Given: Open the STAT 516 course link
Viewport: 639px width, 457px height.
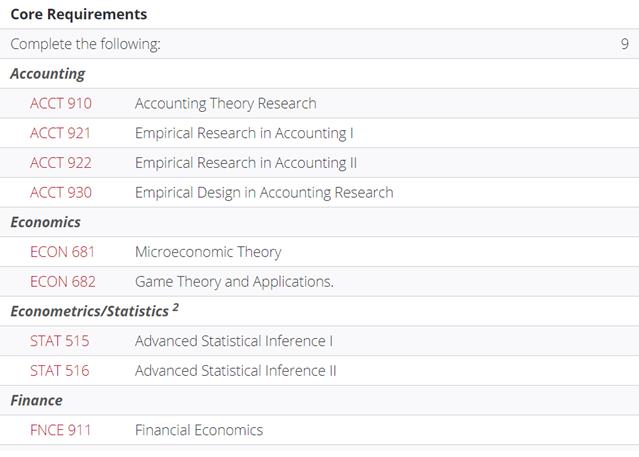Looking at the screenshot, I should 59,371.
